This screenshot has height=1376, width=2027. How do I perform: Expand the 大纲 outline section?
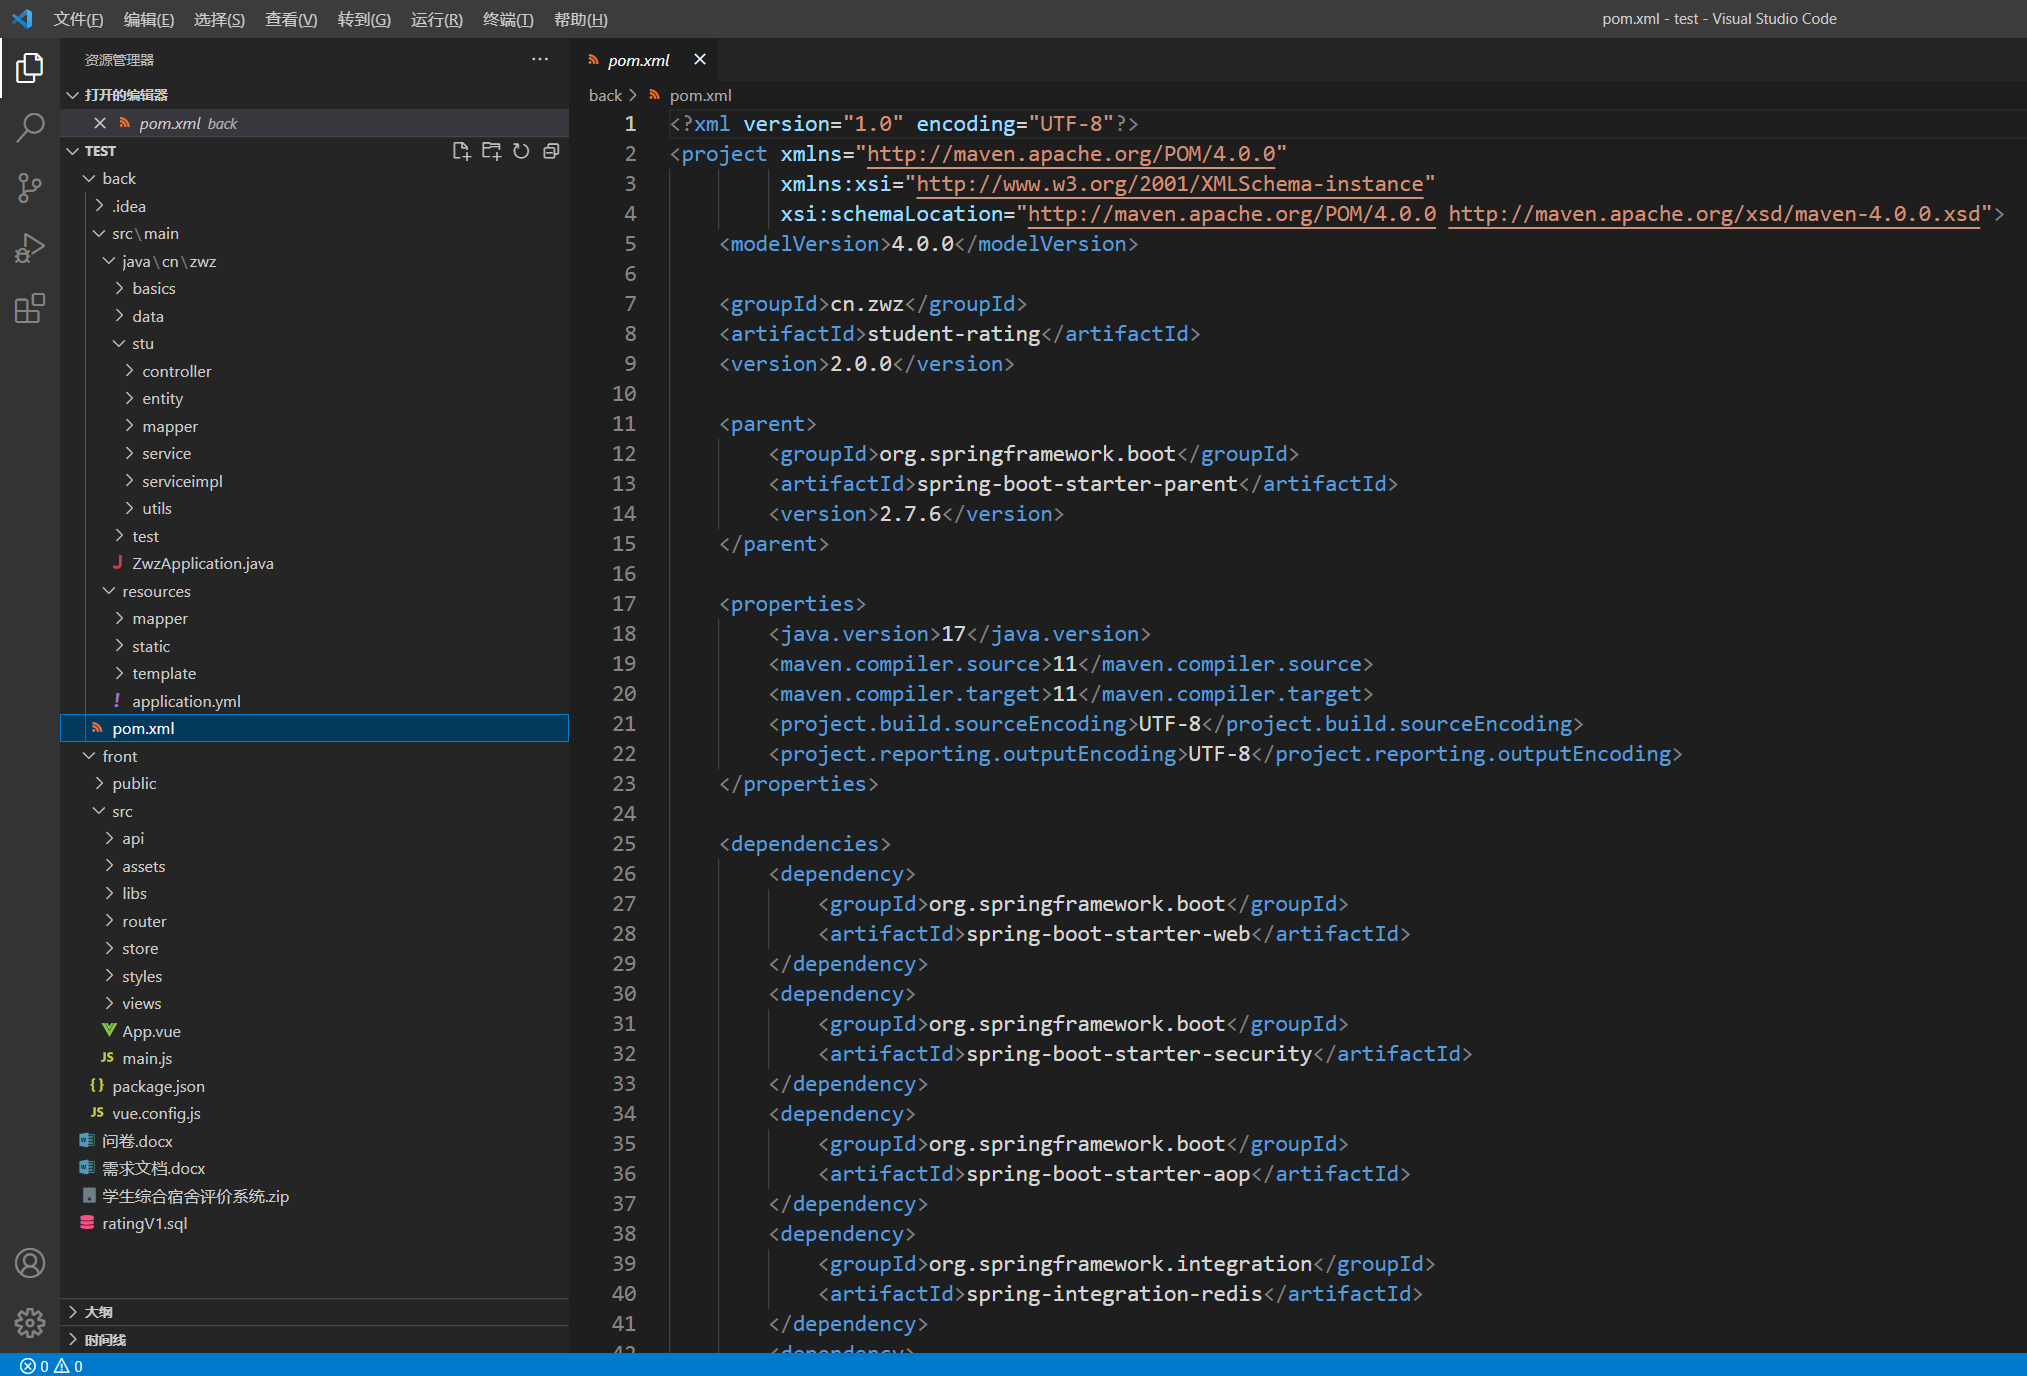click(98, 1312)
